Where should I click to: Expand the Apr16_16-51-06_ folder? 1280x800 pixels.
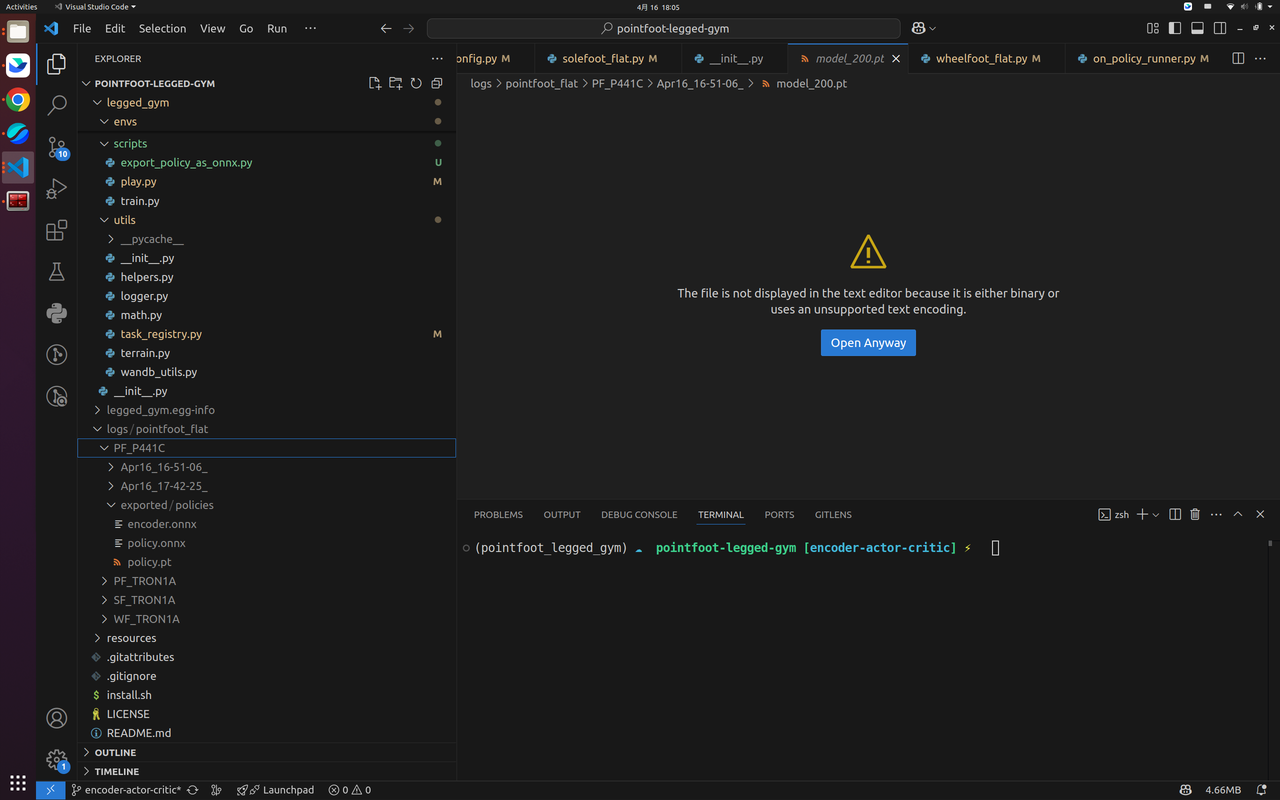pos(266,467)
